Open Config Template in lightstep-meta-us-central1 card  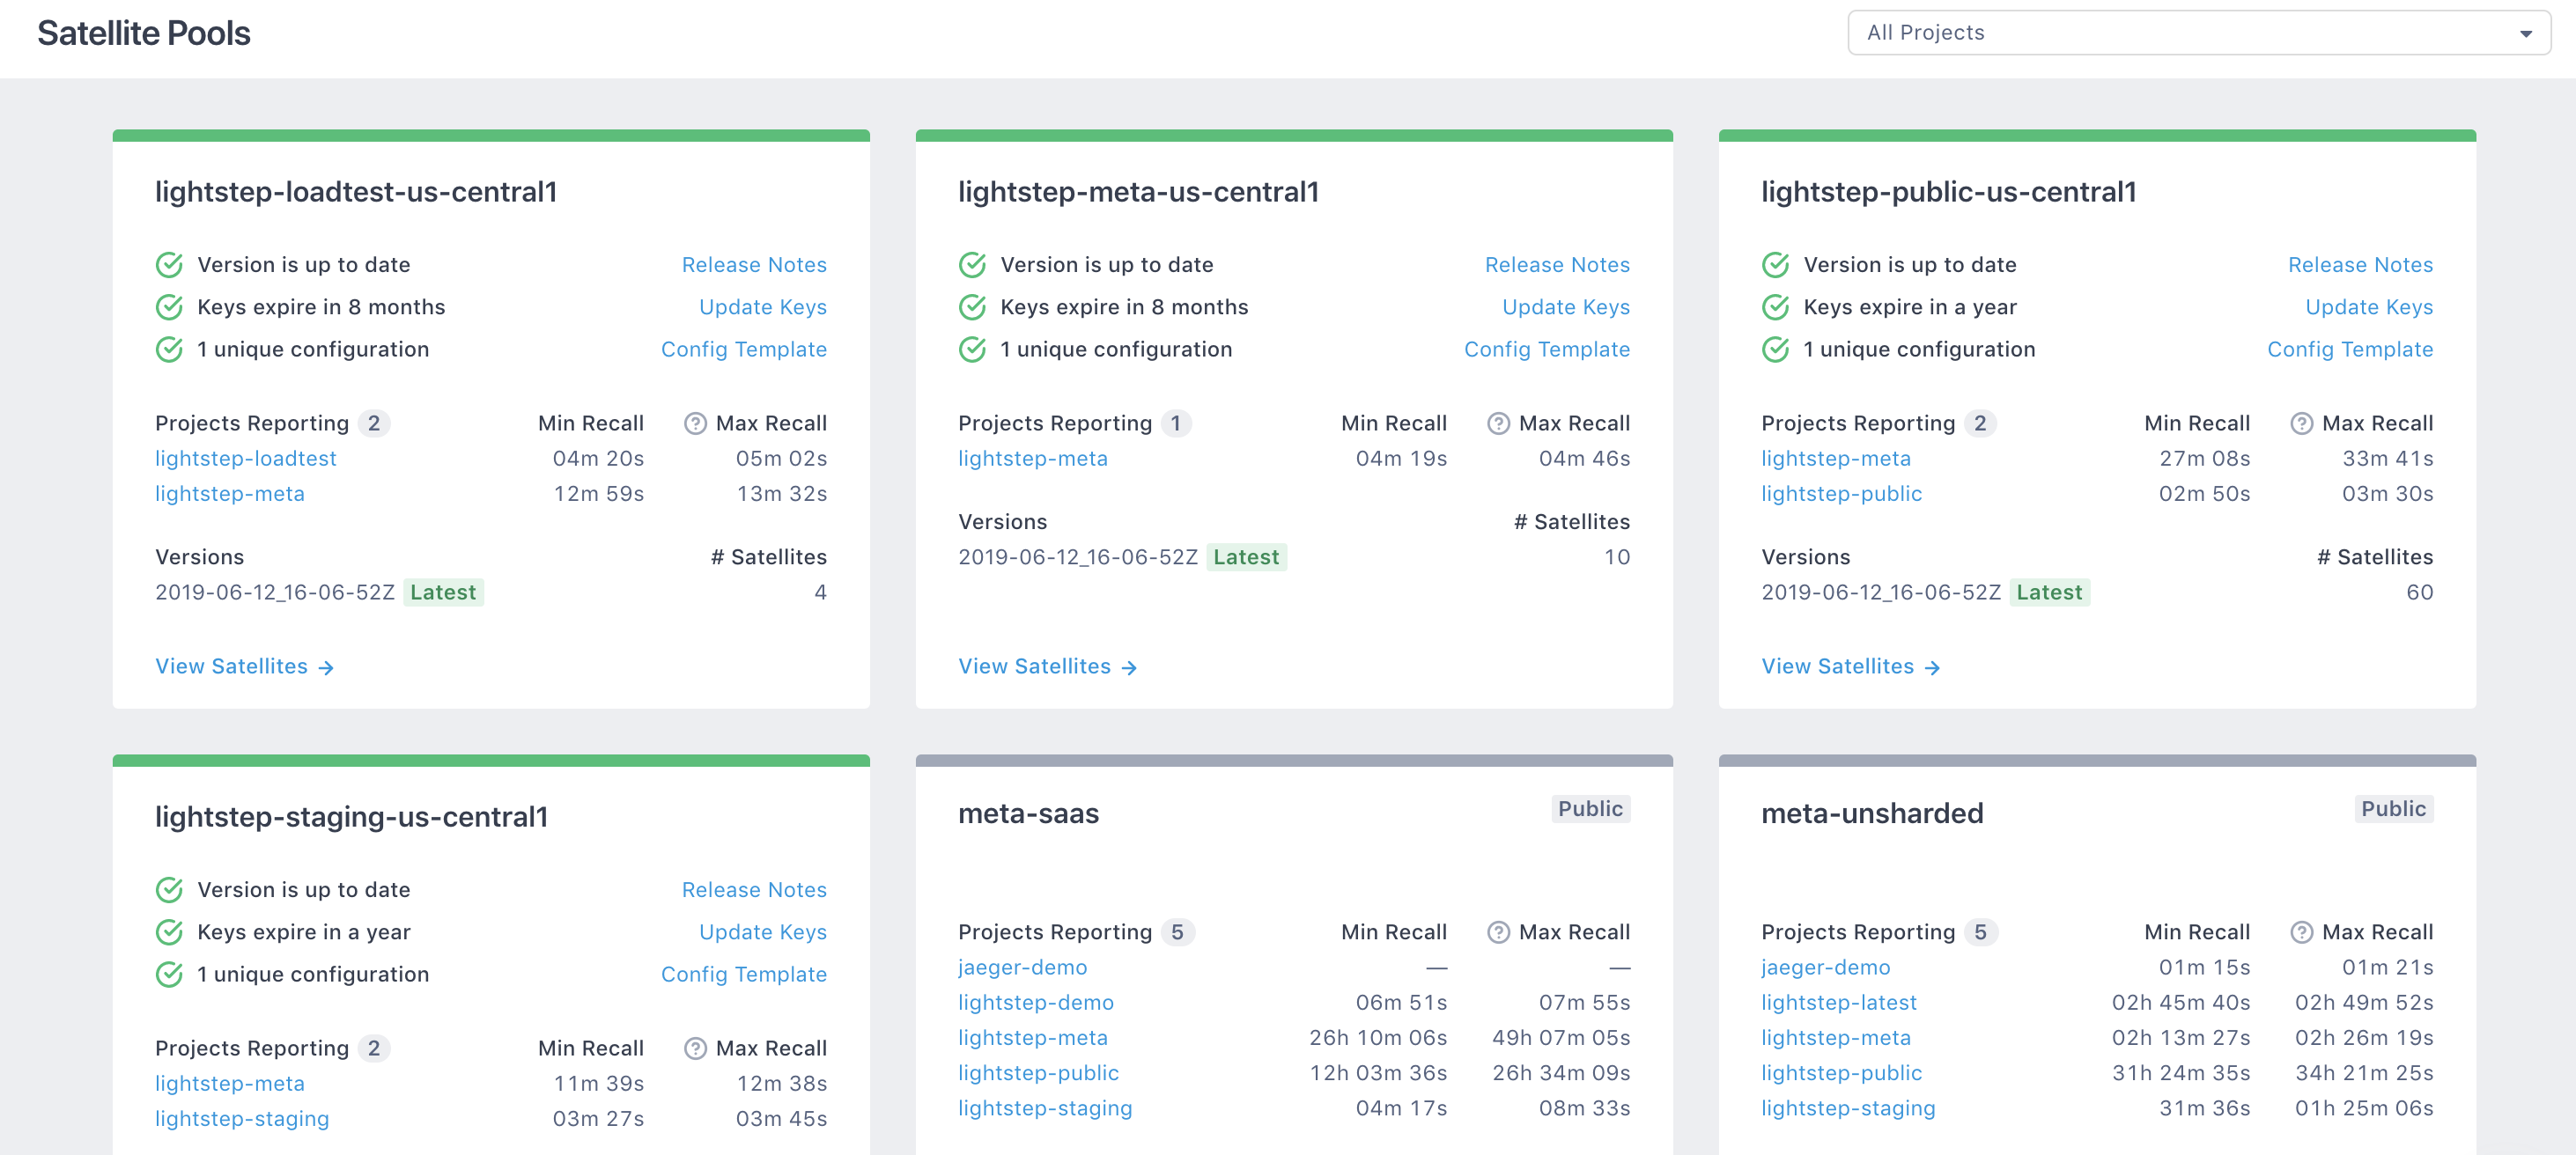tap(1546, 349)
